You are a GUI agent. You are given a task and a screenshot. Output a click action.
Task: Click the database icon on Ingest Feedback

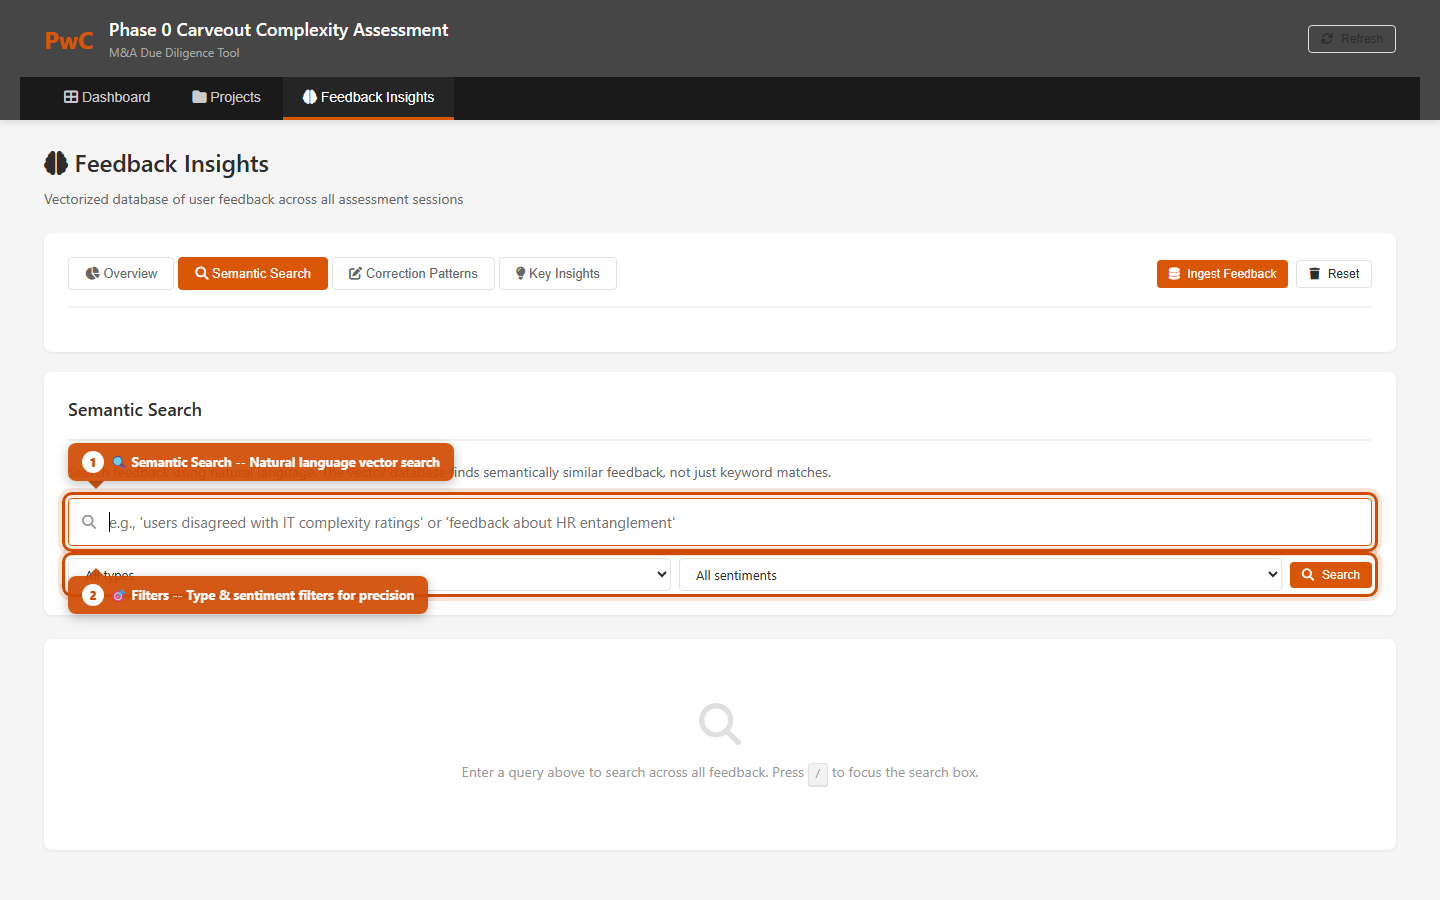(1173, 273)
